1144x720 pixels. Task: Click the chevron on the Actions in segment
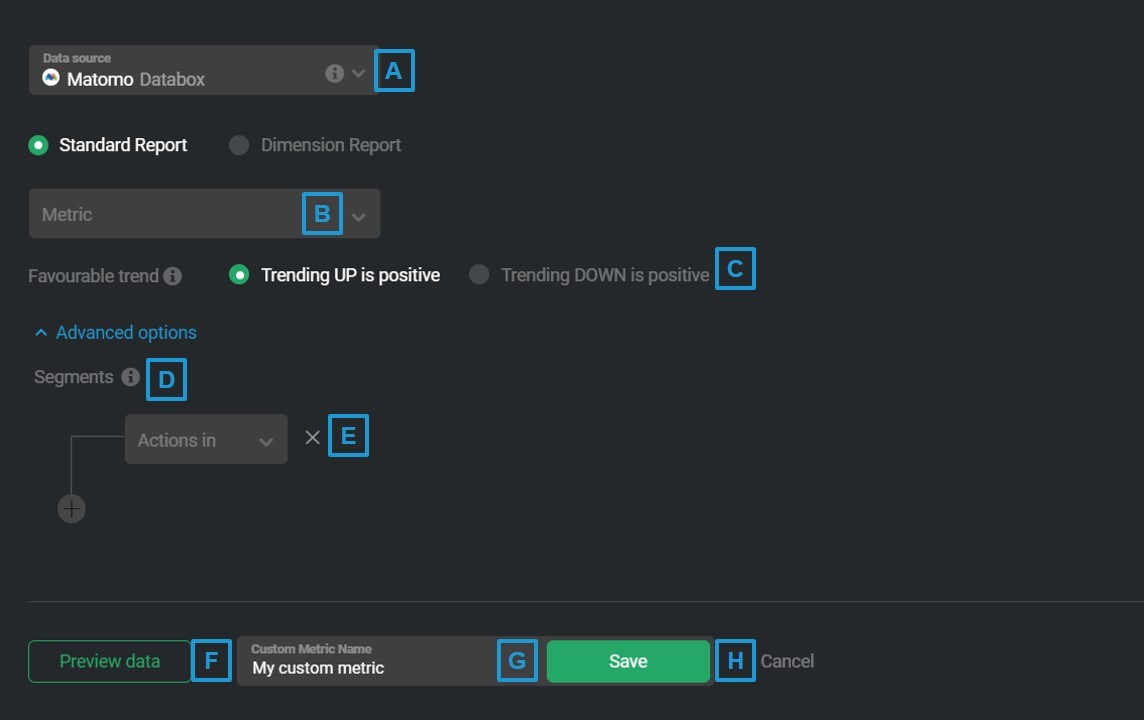coord(266,439)
